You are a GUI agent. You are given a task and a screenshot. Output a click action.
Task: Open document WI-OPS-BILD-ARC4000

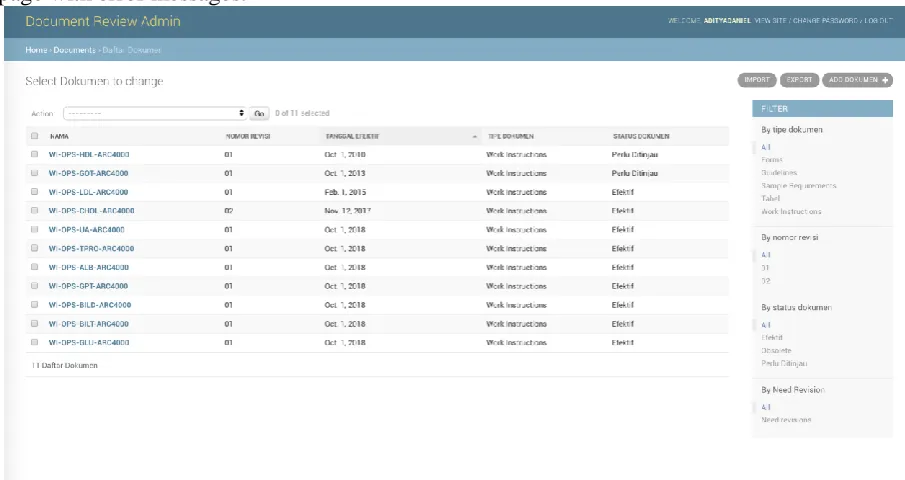pyautogui.click(x=90, y=305)
